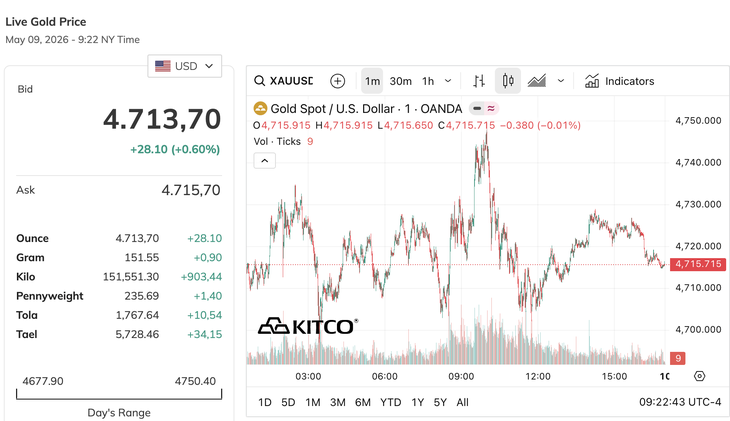This screenshot has width=730, height=421.
Task: Click the Gram row price 151.55
Action: click(142, 258)
